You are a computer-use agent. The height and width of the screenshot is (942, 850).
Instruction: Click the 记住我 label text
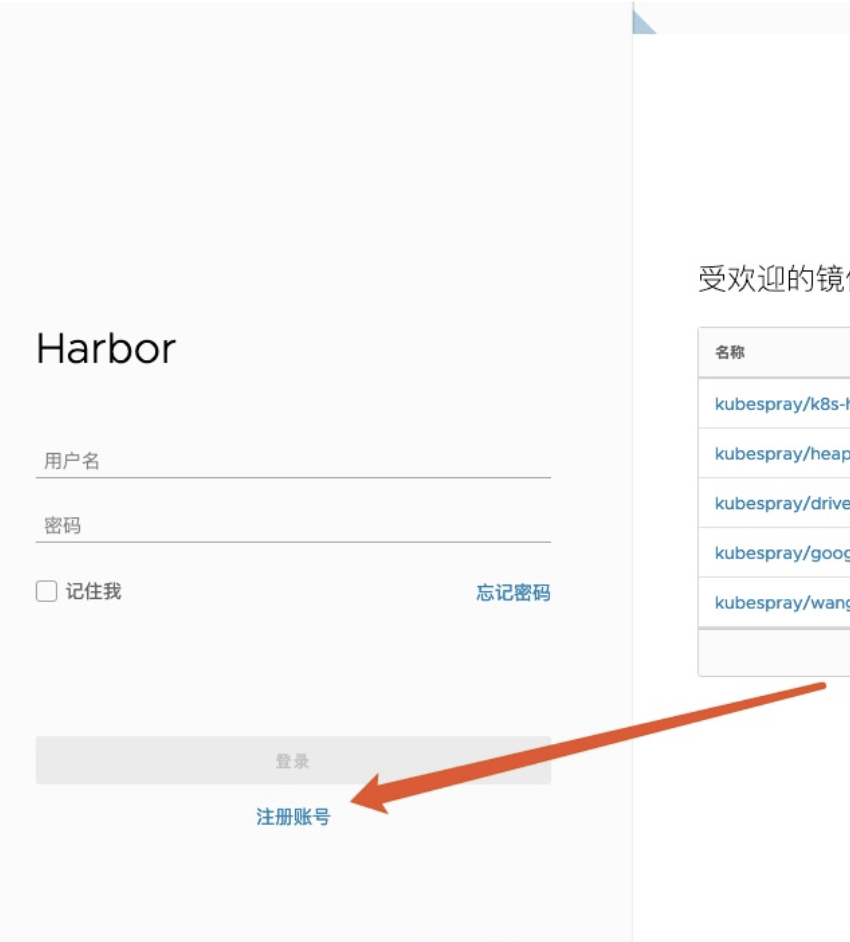(x=93, y=591)
